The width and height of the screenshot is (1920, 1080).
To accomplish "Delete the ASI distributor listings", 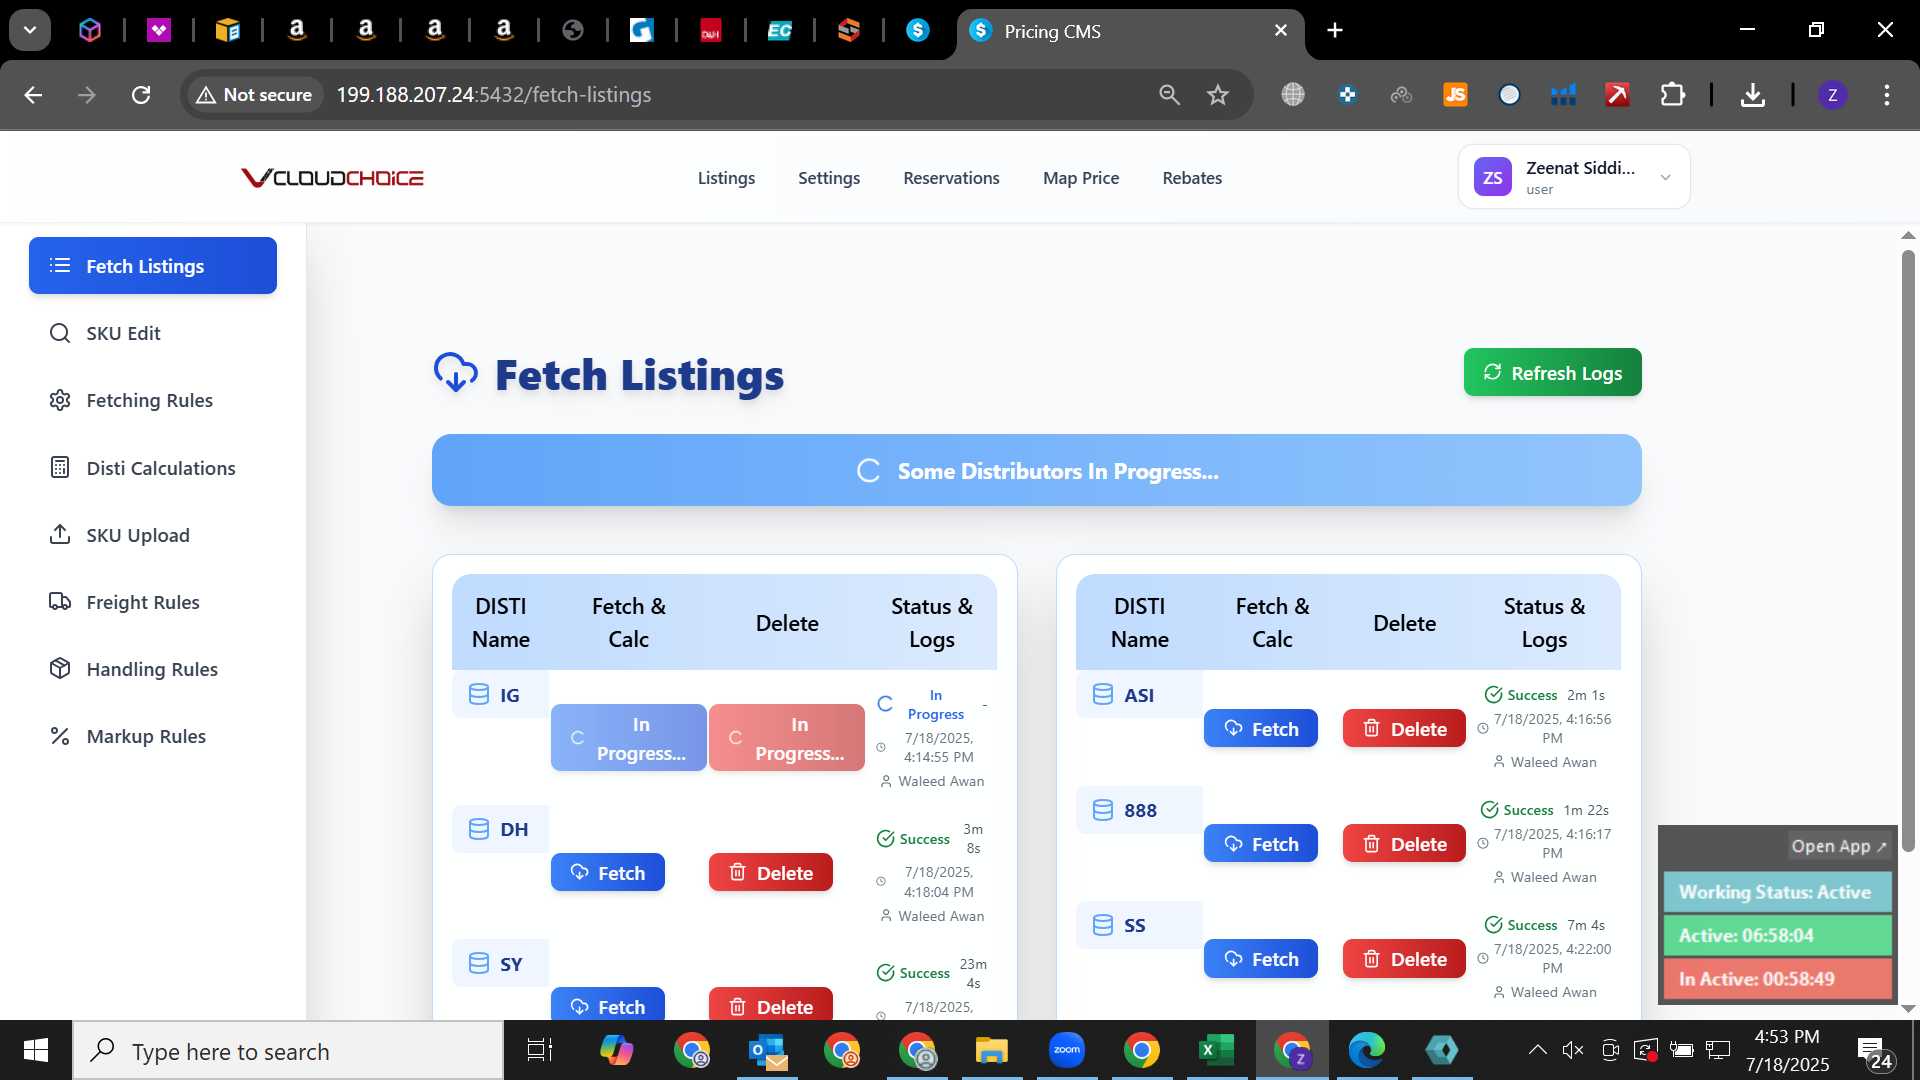I will point(1404,728).
